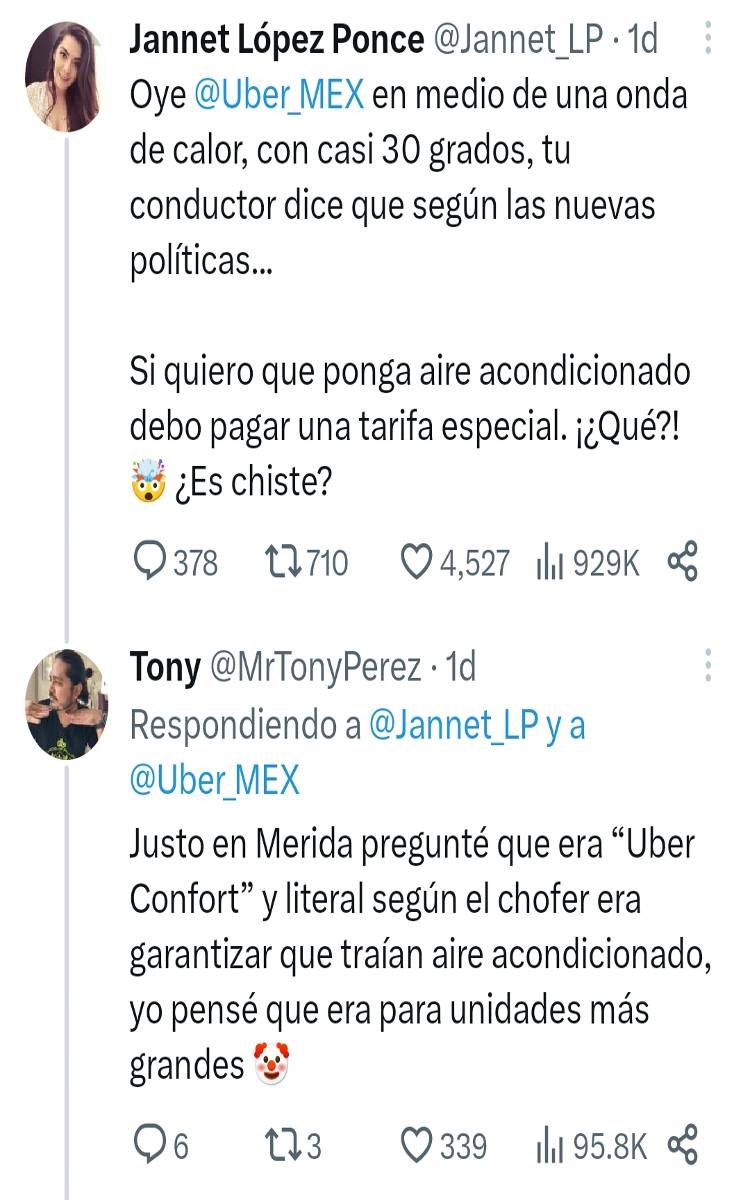Screen dimensions: 750x1200
Task: Share Tony's reply tweet
Action: point(682,1143)
